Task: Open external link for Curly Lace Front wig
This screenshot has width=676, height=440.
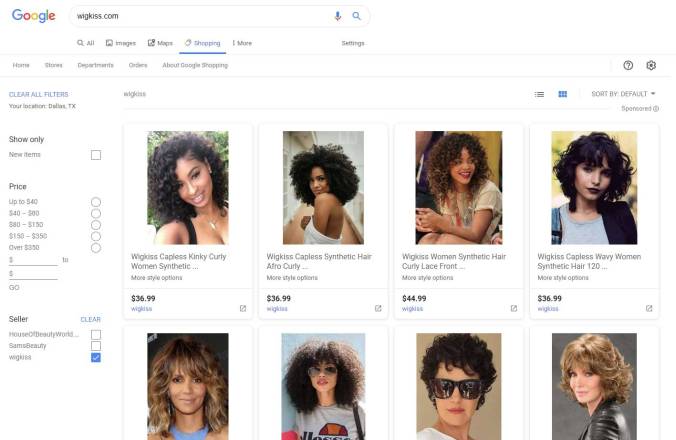Action: click(x=513, y=309)
